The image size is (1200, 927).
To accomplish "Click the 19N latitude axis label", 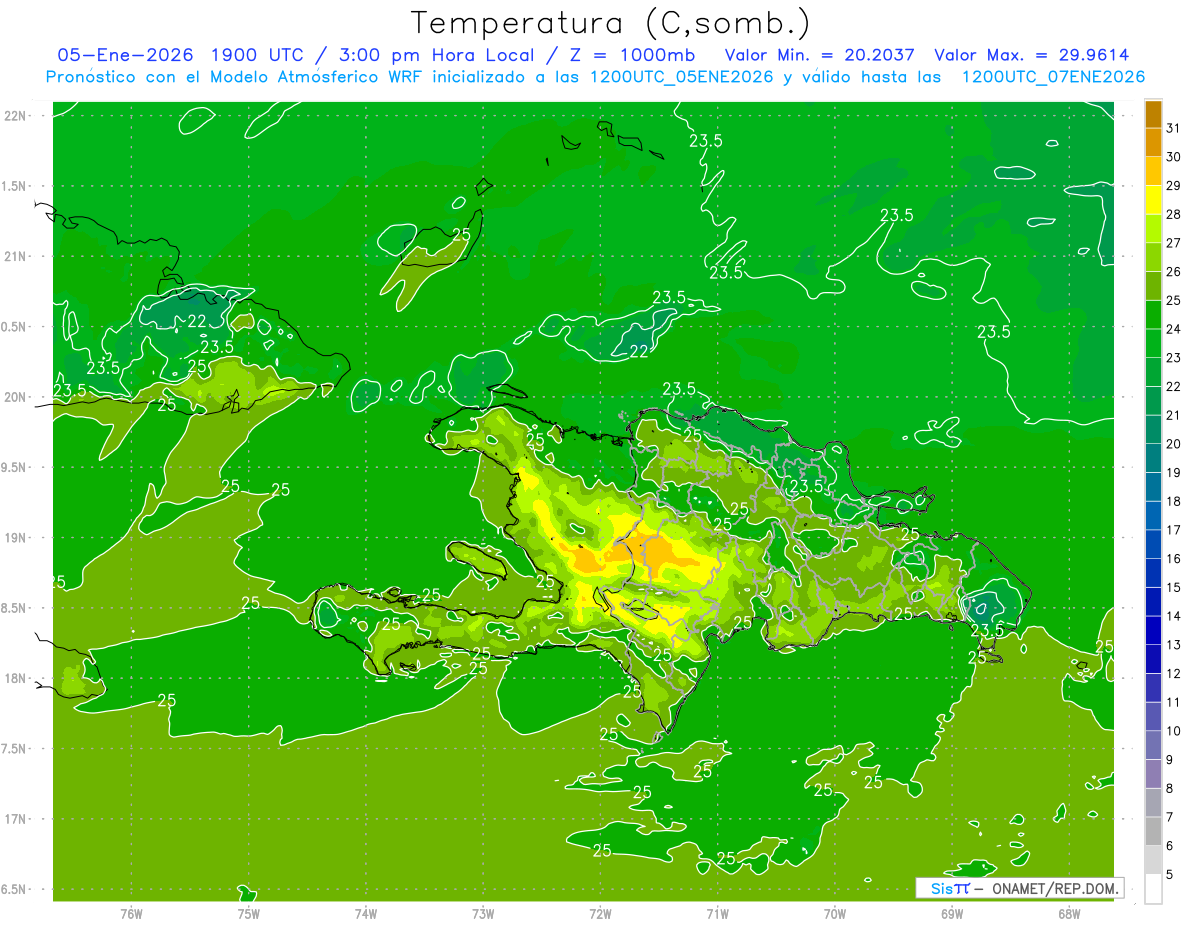I will tap(15, 537).
